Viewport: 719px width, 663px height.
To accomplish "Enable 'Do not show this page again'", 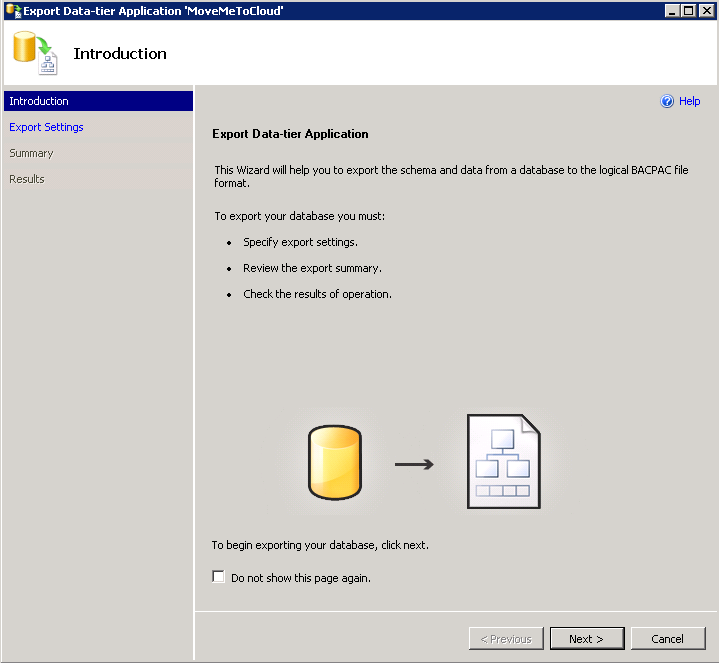I will tap(219, 577).
